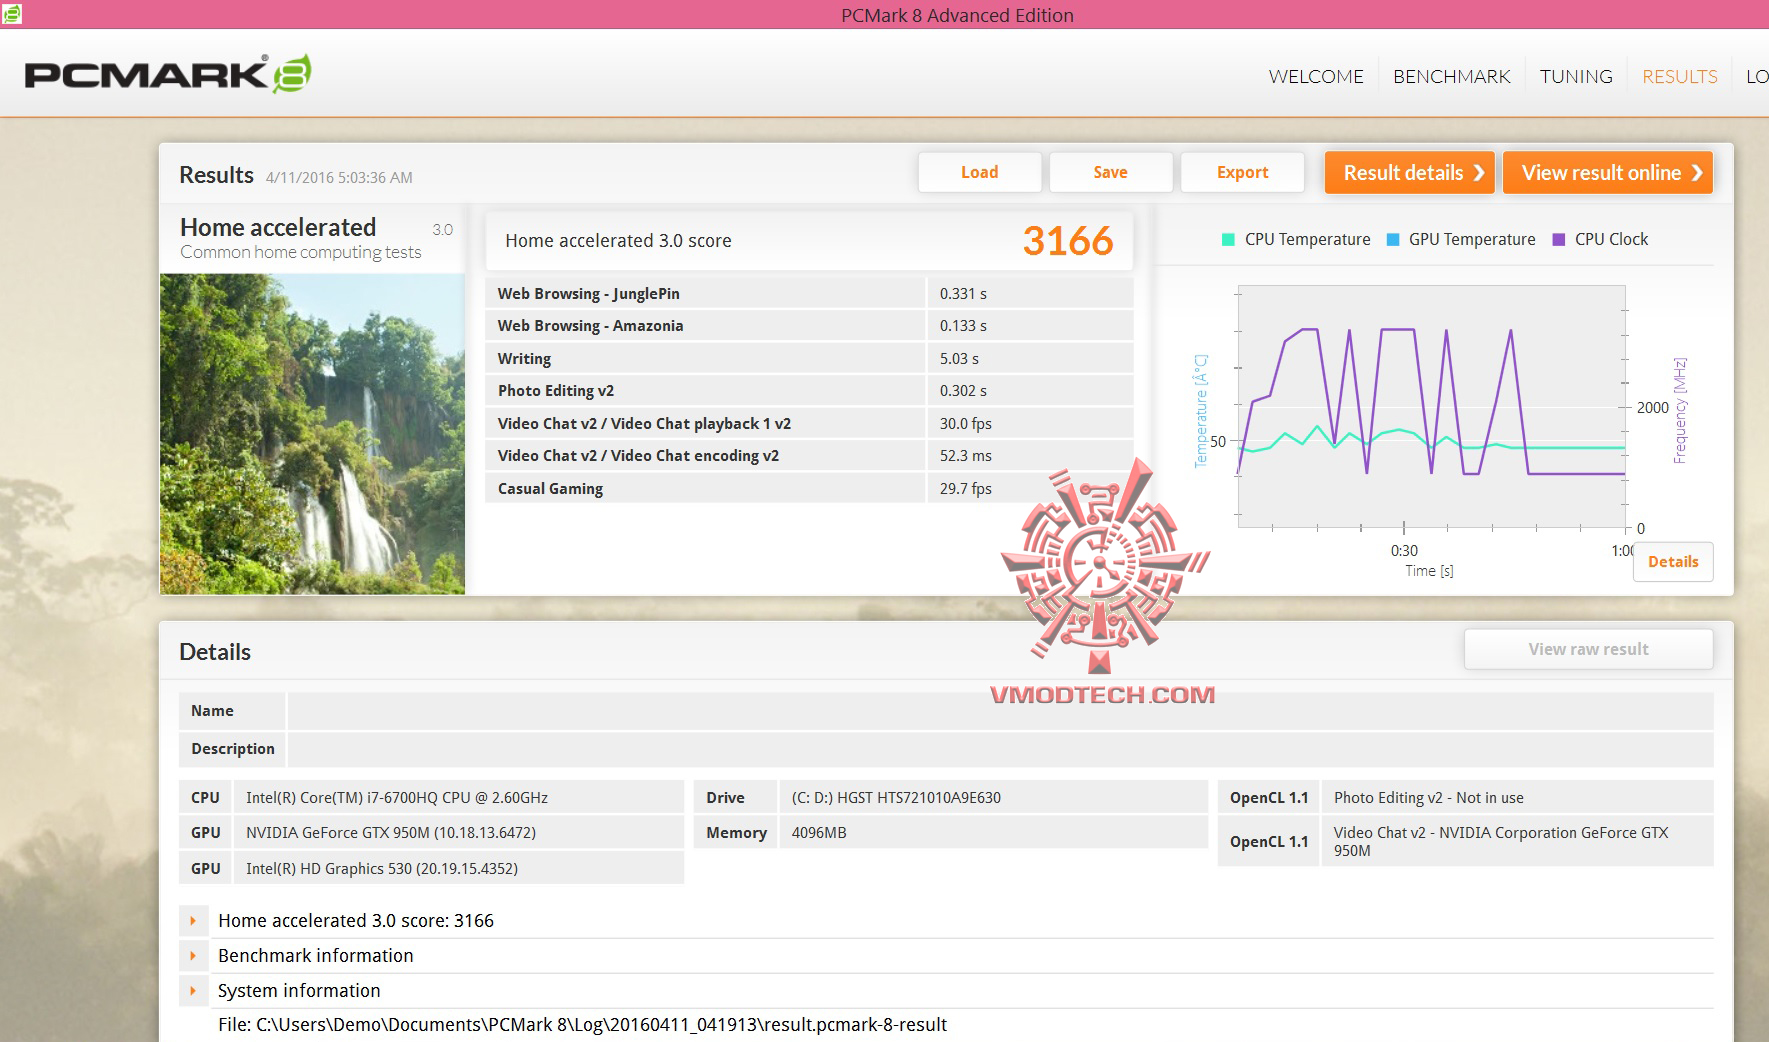The image size is (1769, 1042).
Task: Export the result file
Action: coord(1243,172)
